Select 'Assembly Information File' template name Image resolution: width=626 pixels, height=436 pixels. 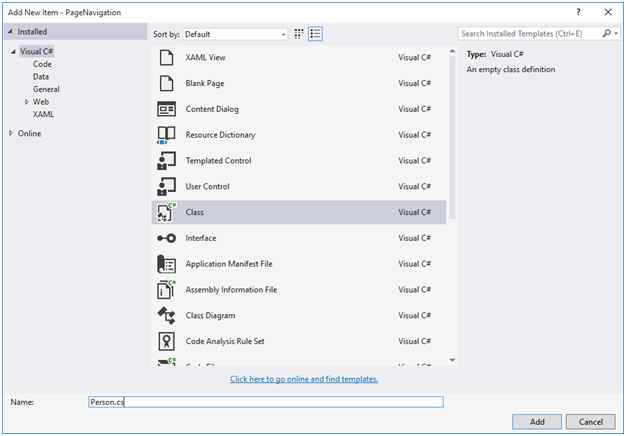coord(231,290)
